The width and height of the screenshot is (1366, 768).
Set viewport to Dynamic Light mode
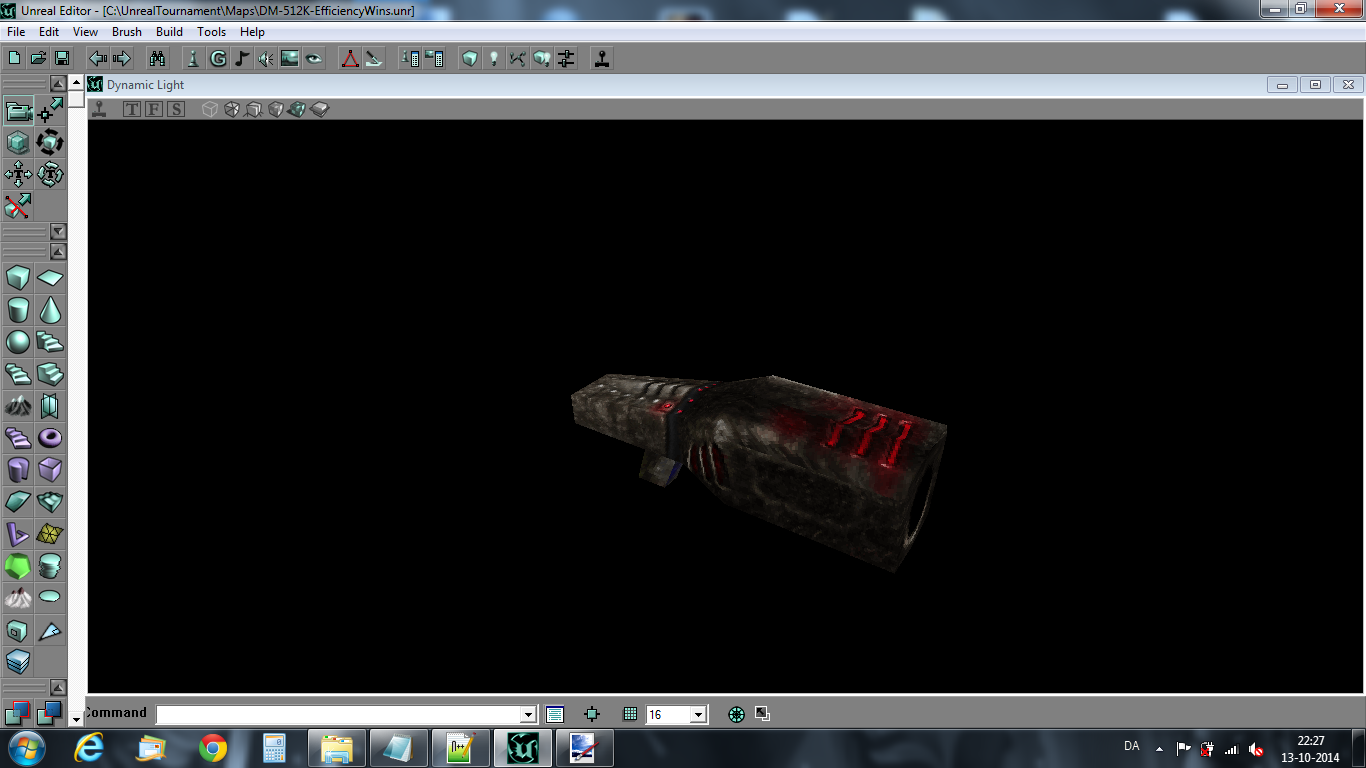click(298, 109)
